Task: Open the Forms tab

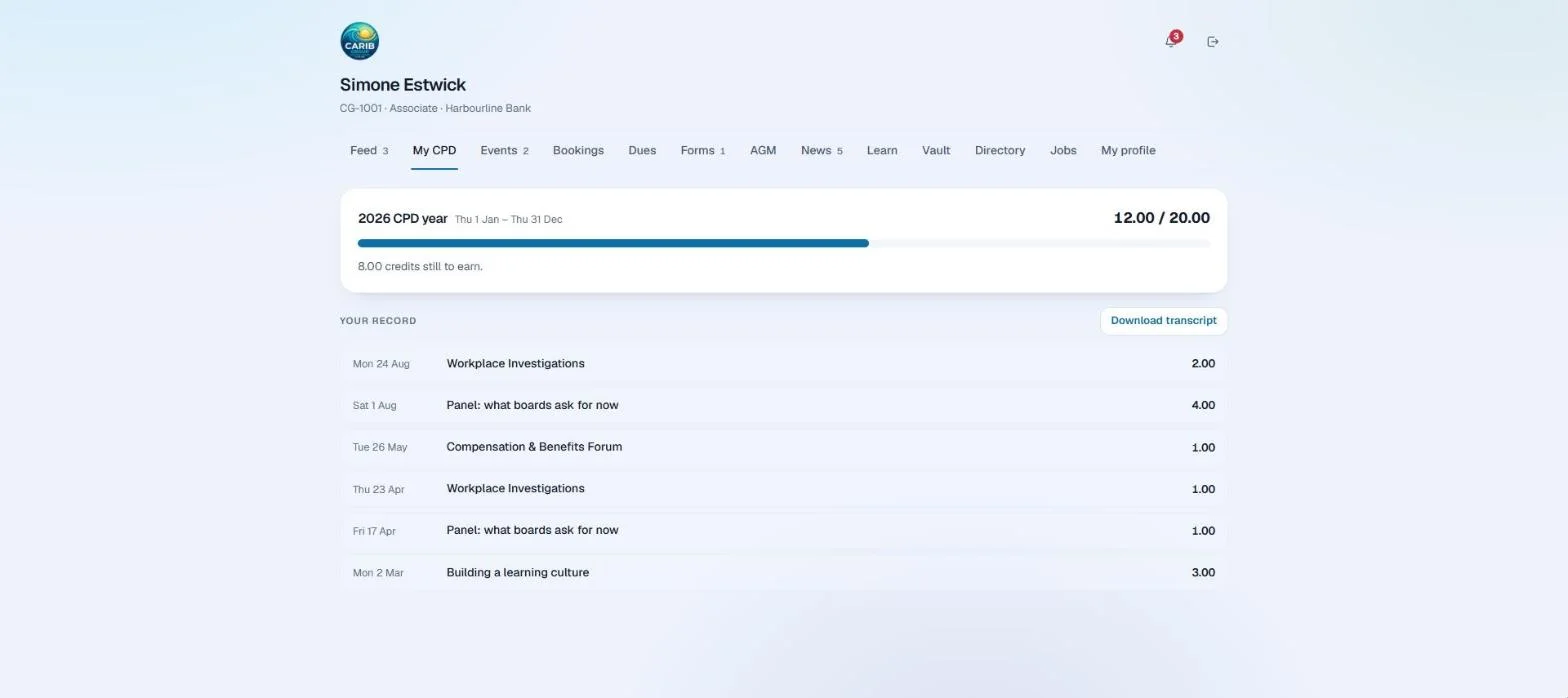Action: [703, 151]
